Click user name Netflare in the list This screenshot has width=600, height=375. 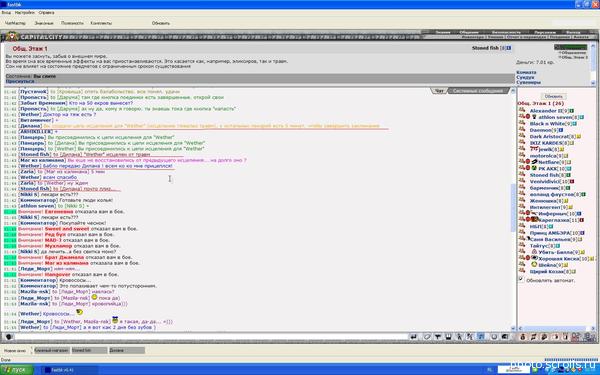coord(549,162)
